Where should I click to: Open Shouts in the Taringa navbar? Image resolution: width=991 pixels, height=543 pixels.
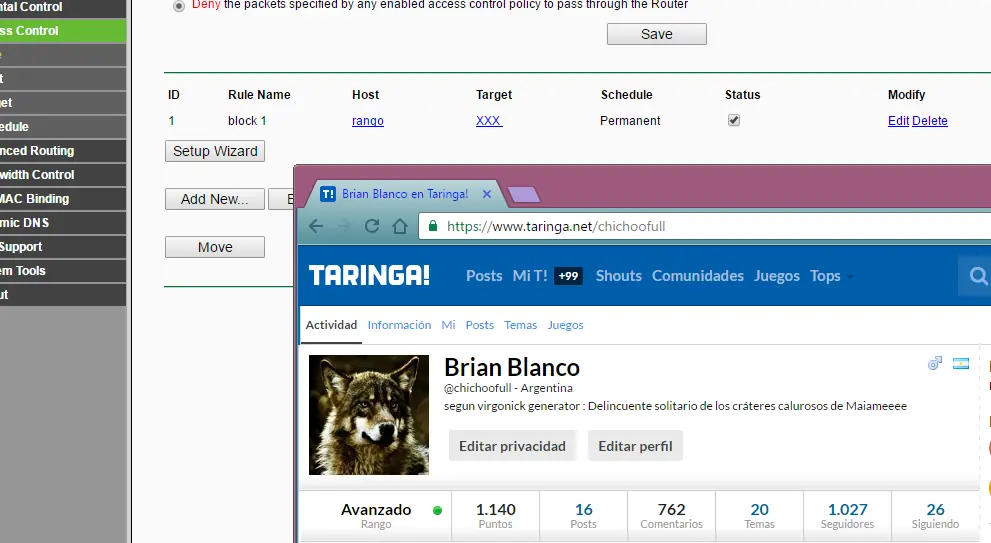click(619, 276)
